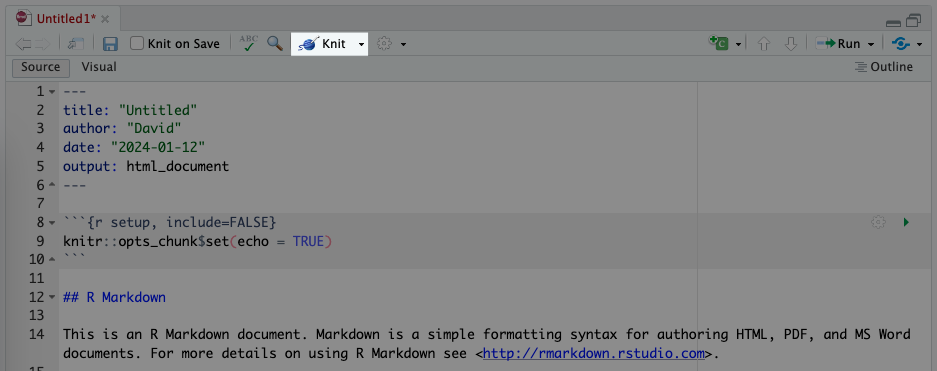
Task: Switch to the Visual editor mode
Action: pyautogui.click(x=99, y=67)
